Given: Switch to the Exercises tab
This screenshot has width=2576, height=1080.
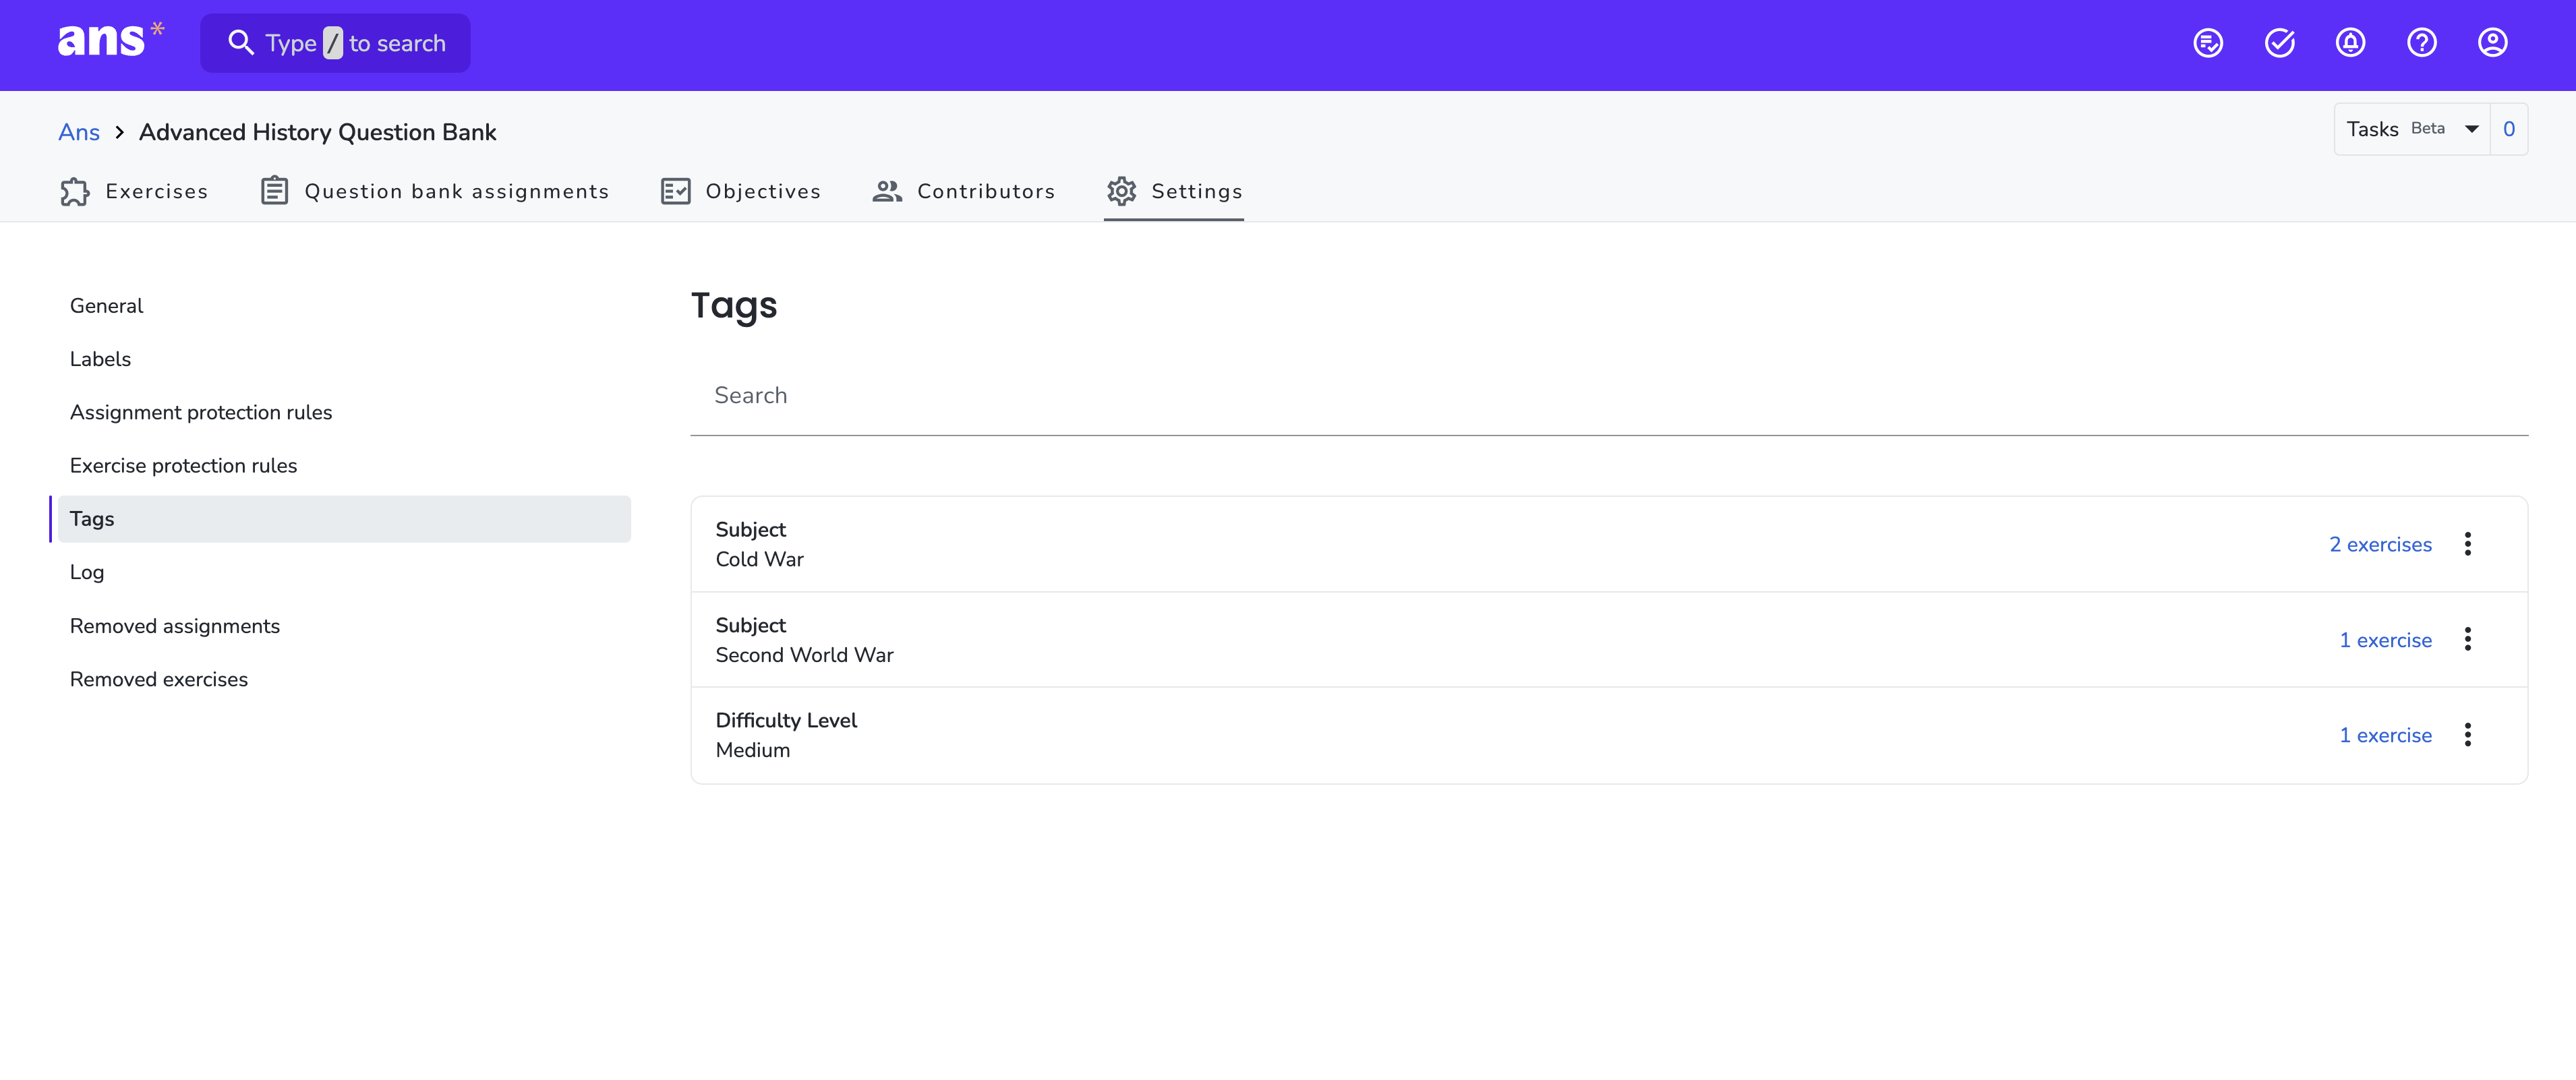Looking at the screenshot, I should (133, 191).
